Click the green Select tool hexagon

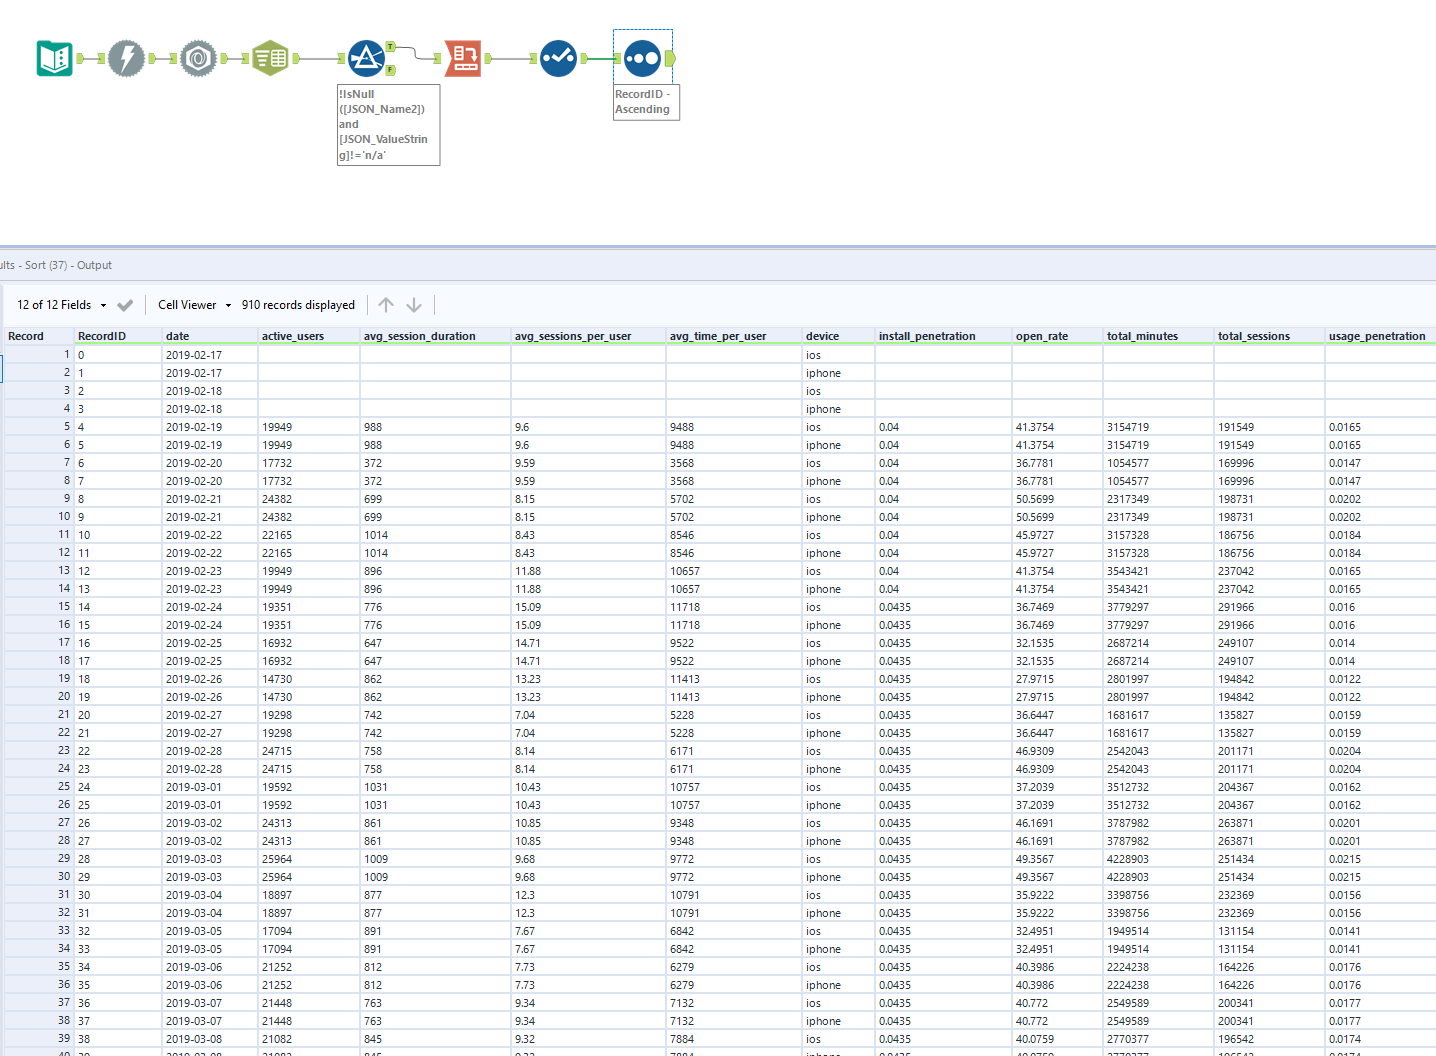(268, 57)
